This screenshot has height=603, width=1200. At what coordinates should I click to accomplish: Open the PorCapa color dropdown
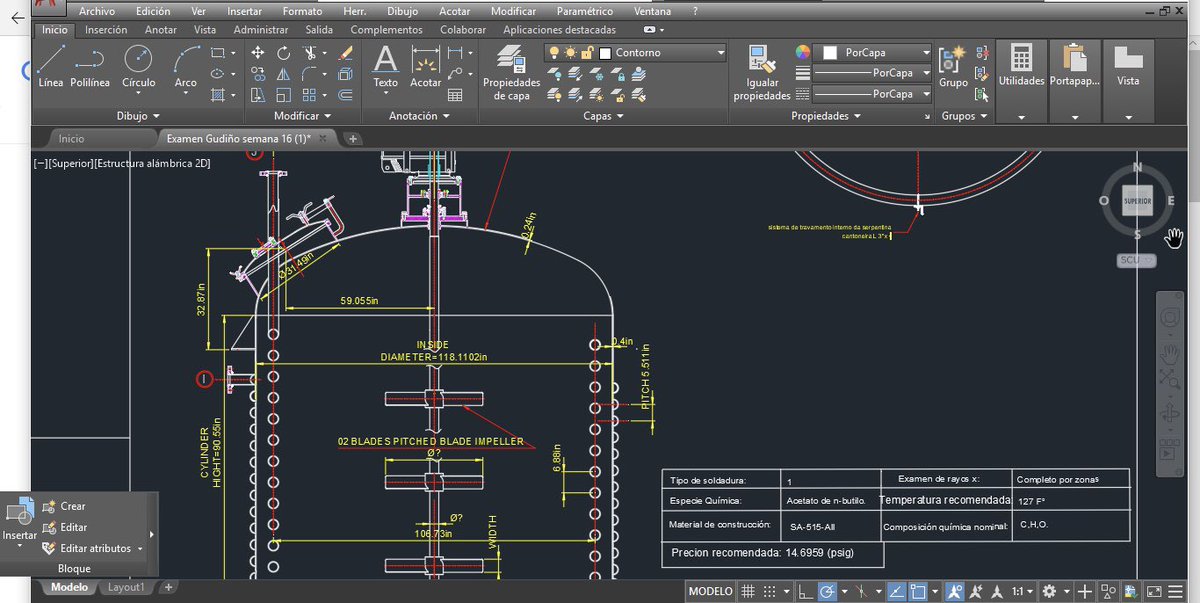click(x=927, y=52)
